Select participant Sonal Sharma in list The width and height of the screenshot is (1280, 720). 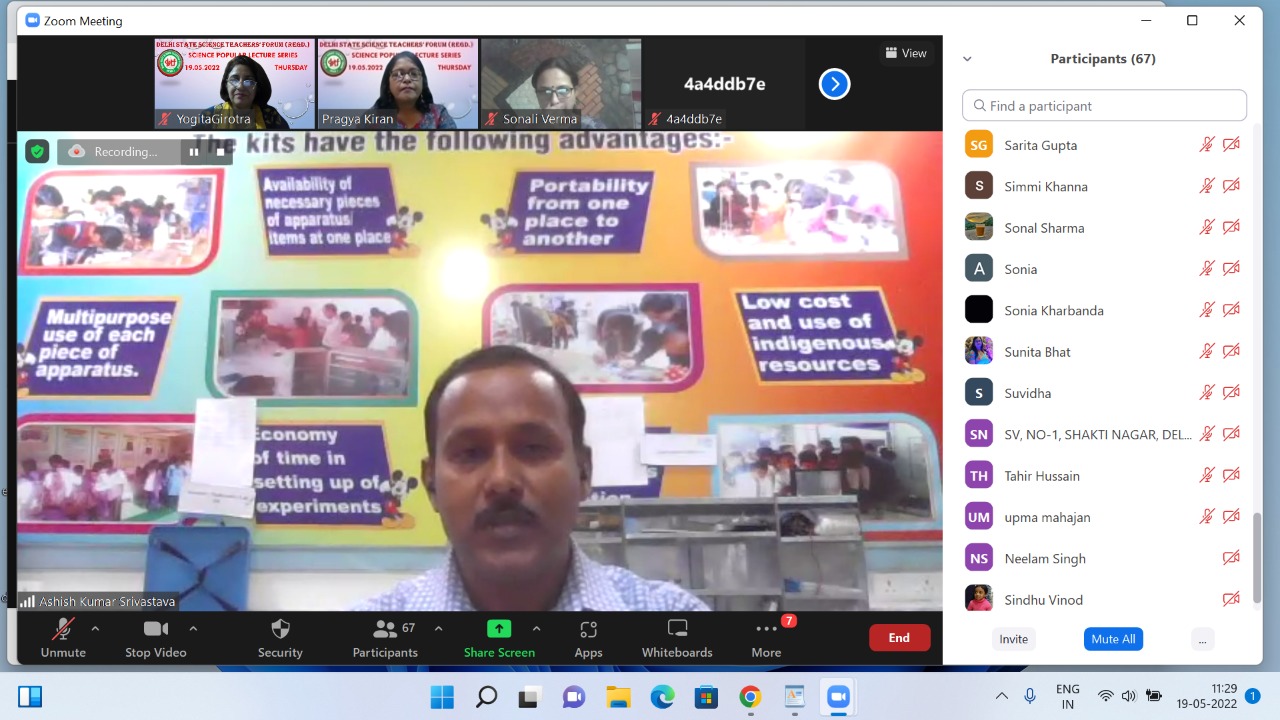[1104, 227]
